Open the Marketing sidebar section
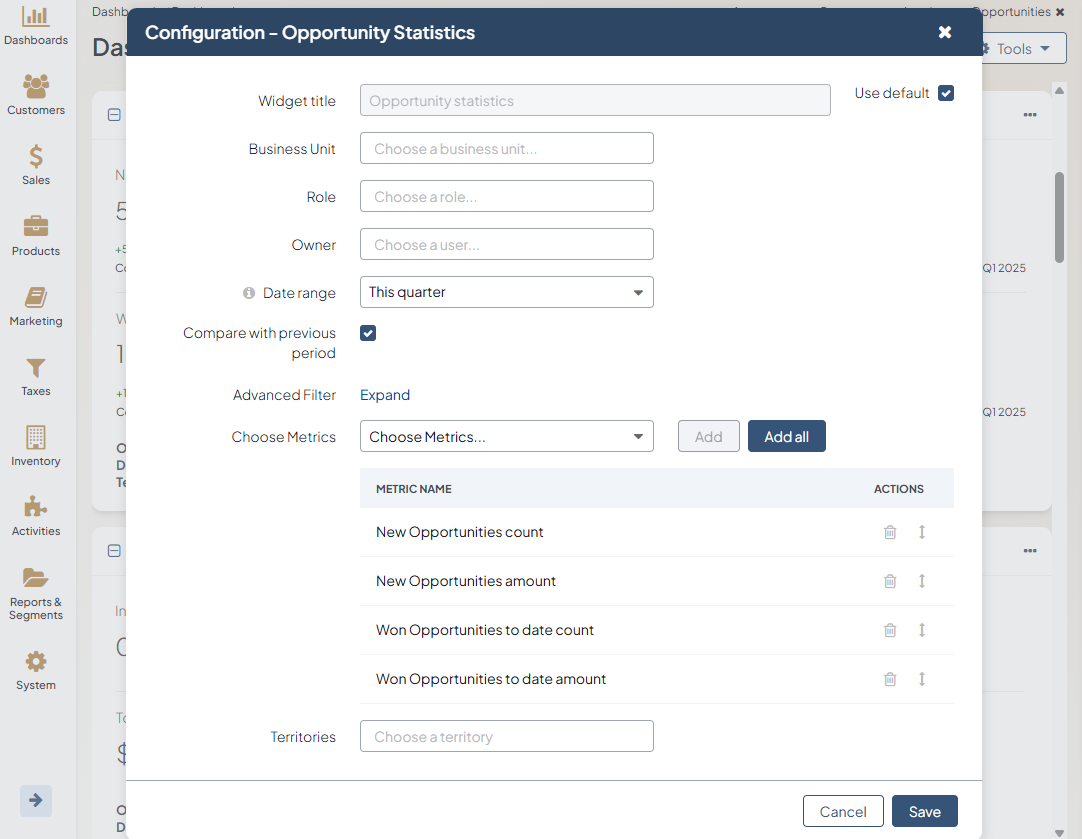1082x839 pixels. tap(36, 306)
